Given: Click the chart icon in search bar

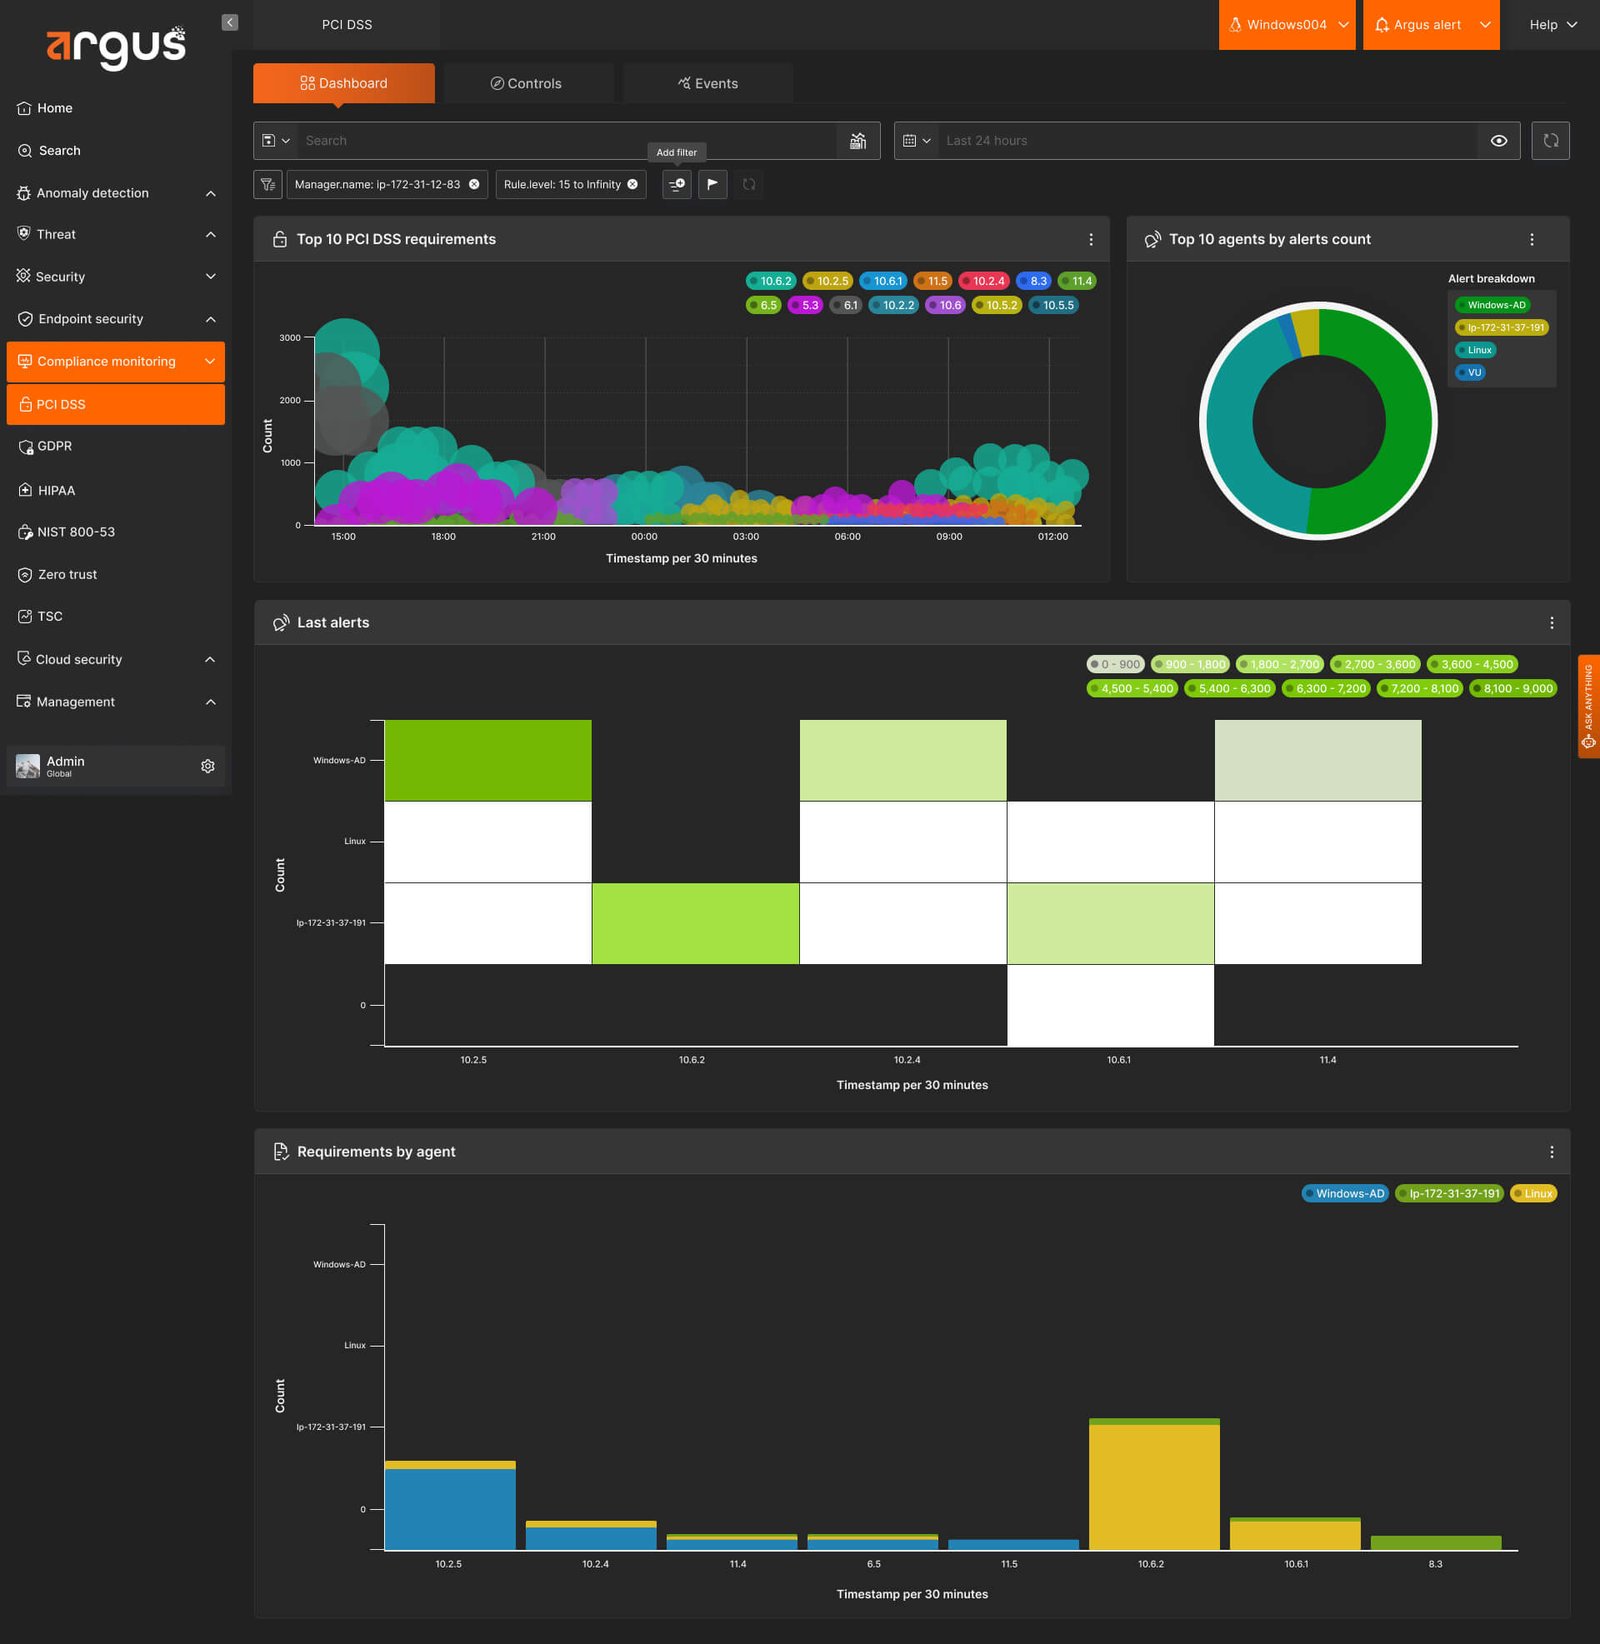Looking at the screenshot, I should [x=858, y=141].
